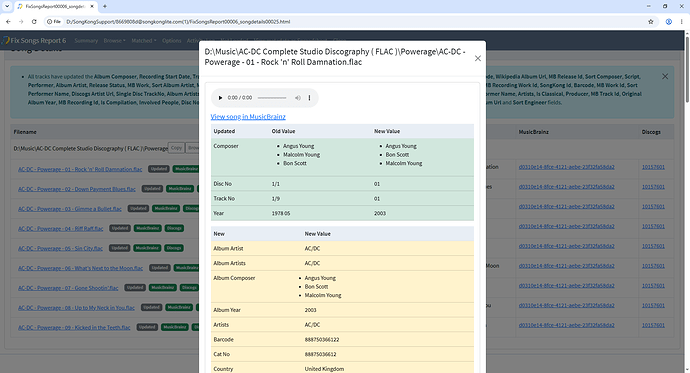690x373 pixels.
Task: Select the FixSongsReport00006 browser tab
Action: coord(56,7)
